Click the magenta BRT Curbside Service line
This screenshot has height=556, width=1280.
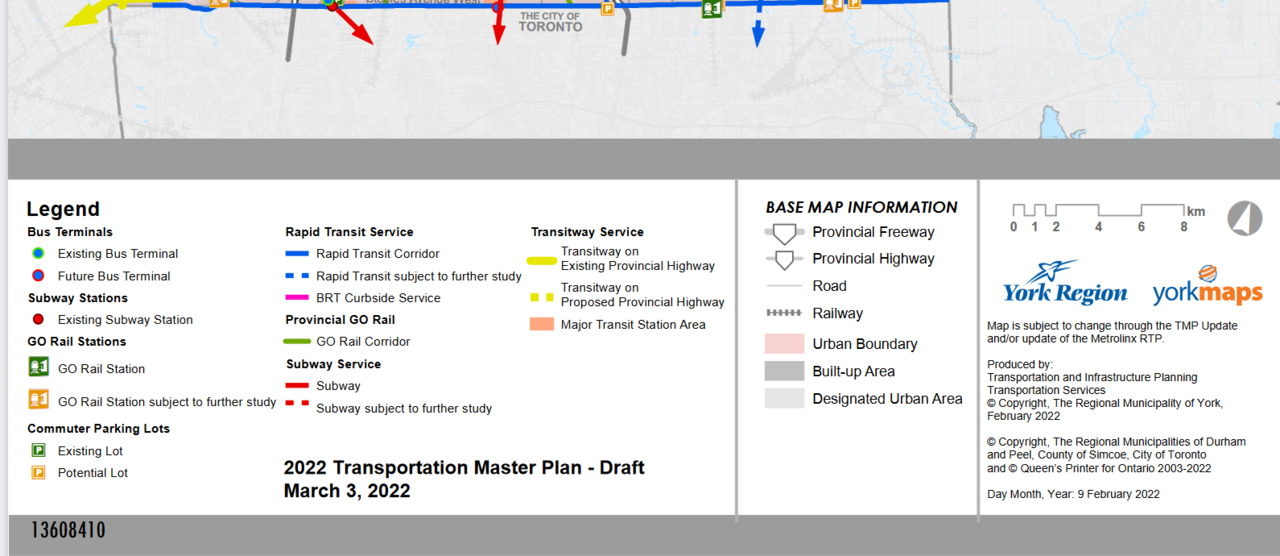296,298
